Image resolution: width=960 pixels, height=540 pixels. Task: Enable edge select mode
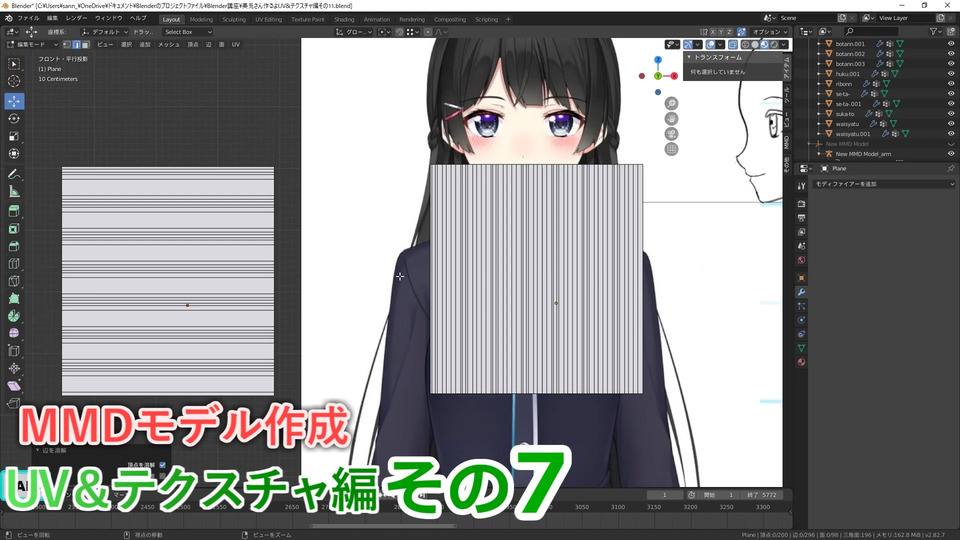click(77, 45)
